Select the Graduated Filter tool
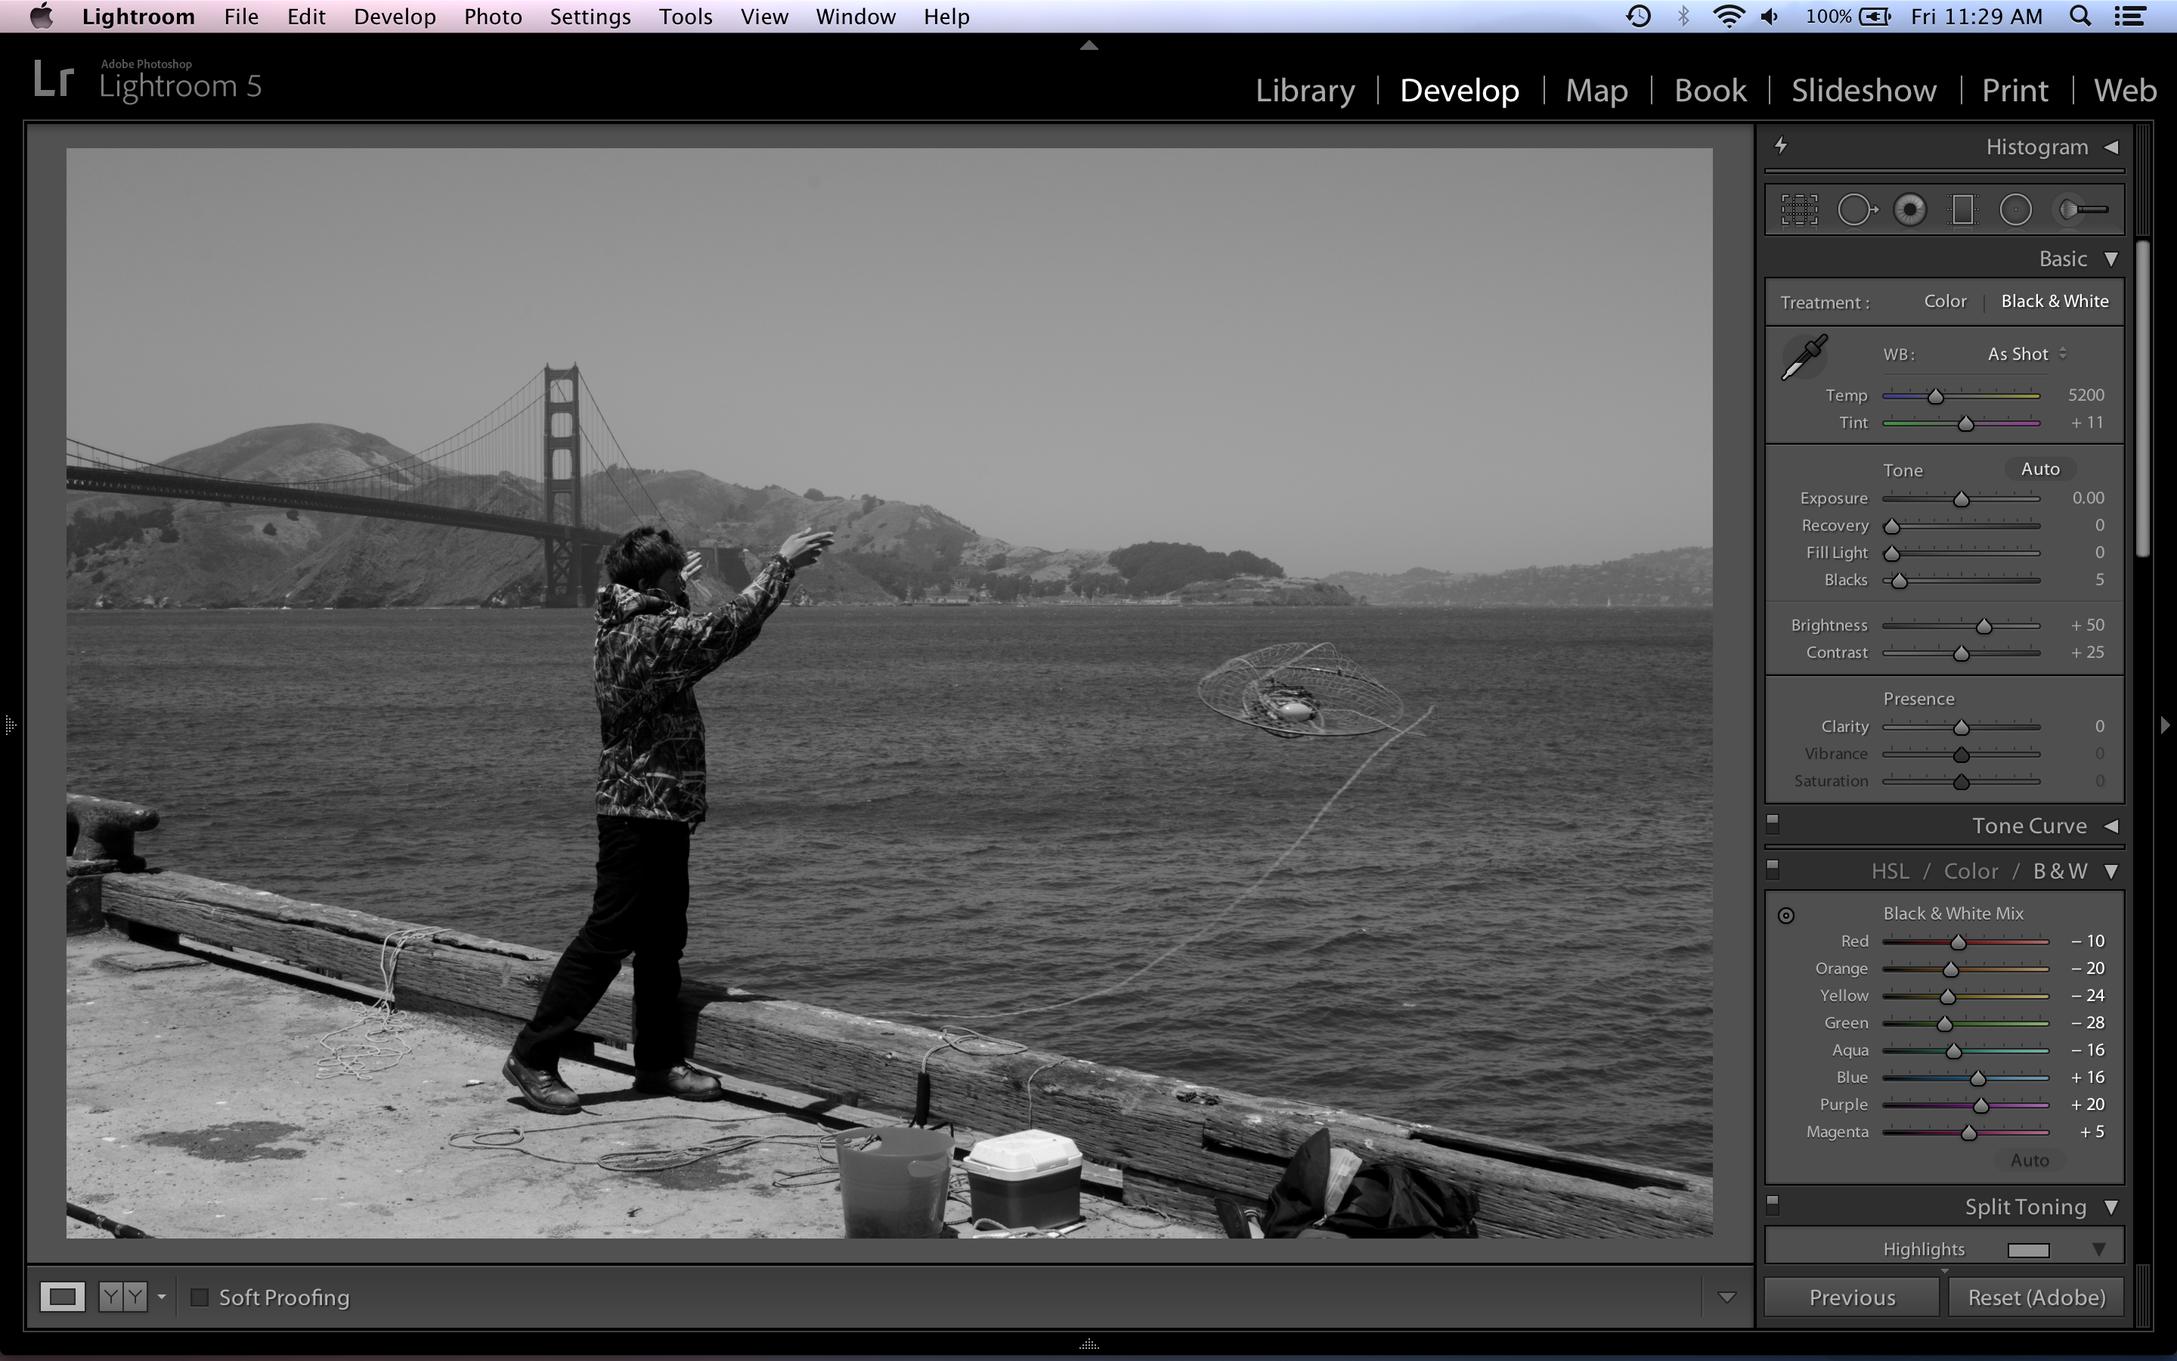The width and height of the screenshot is (2177, 1361). tap(1963, 210)
